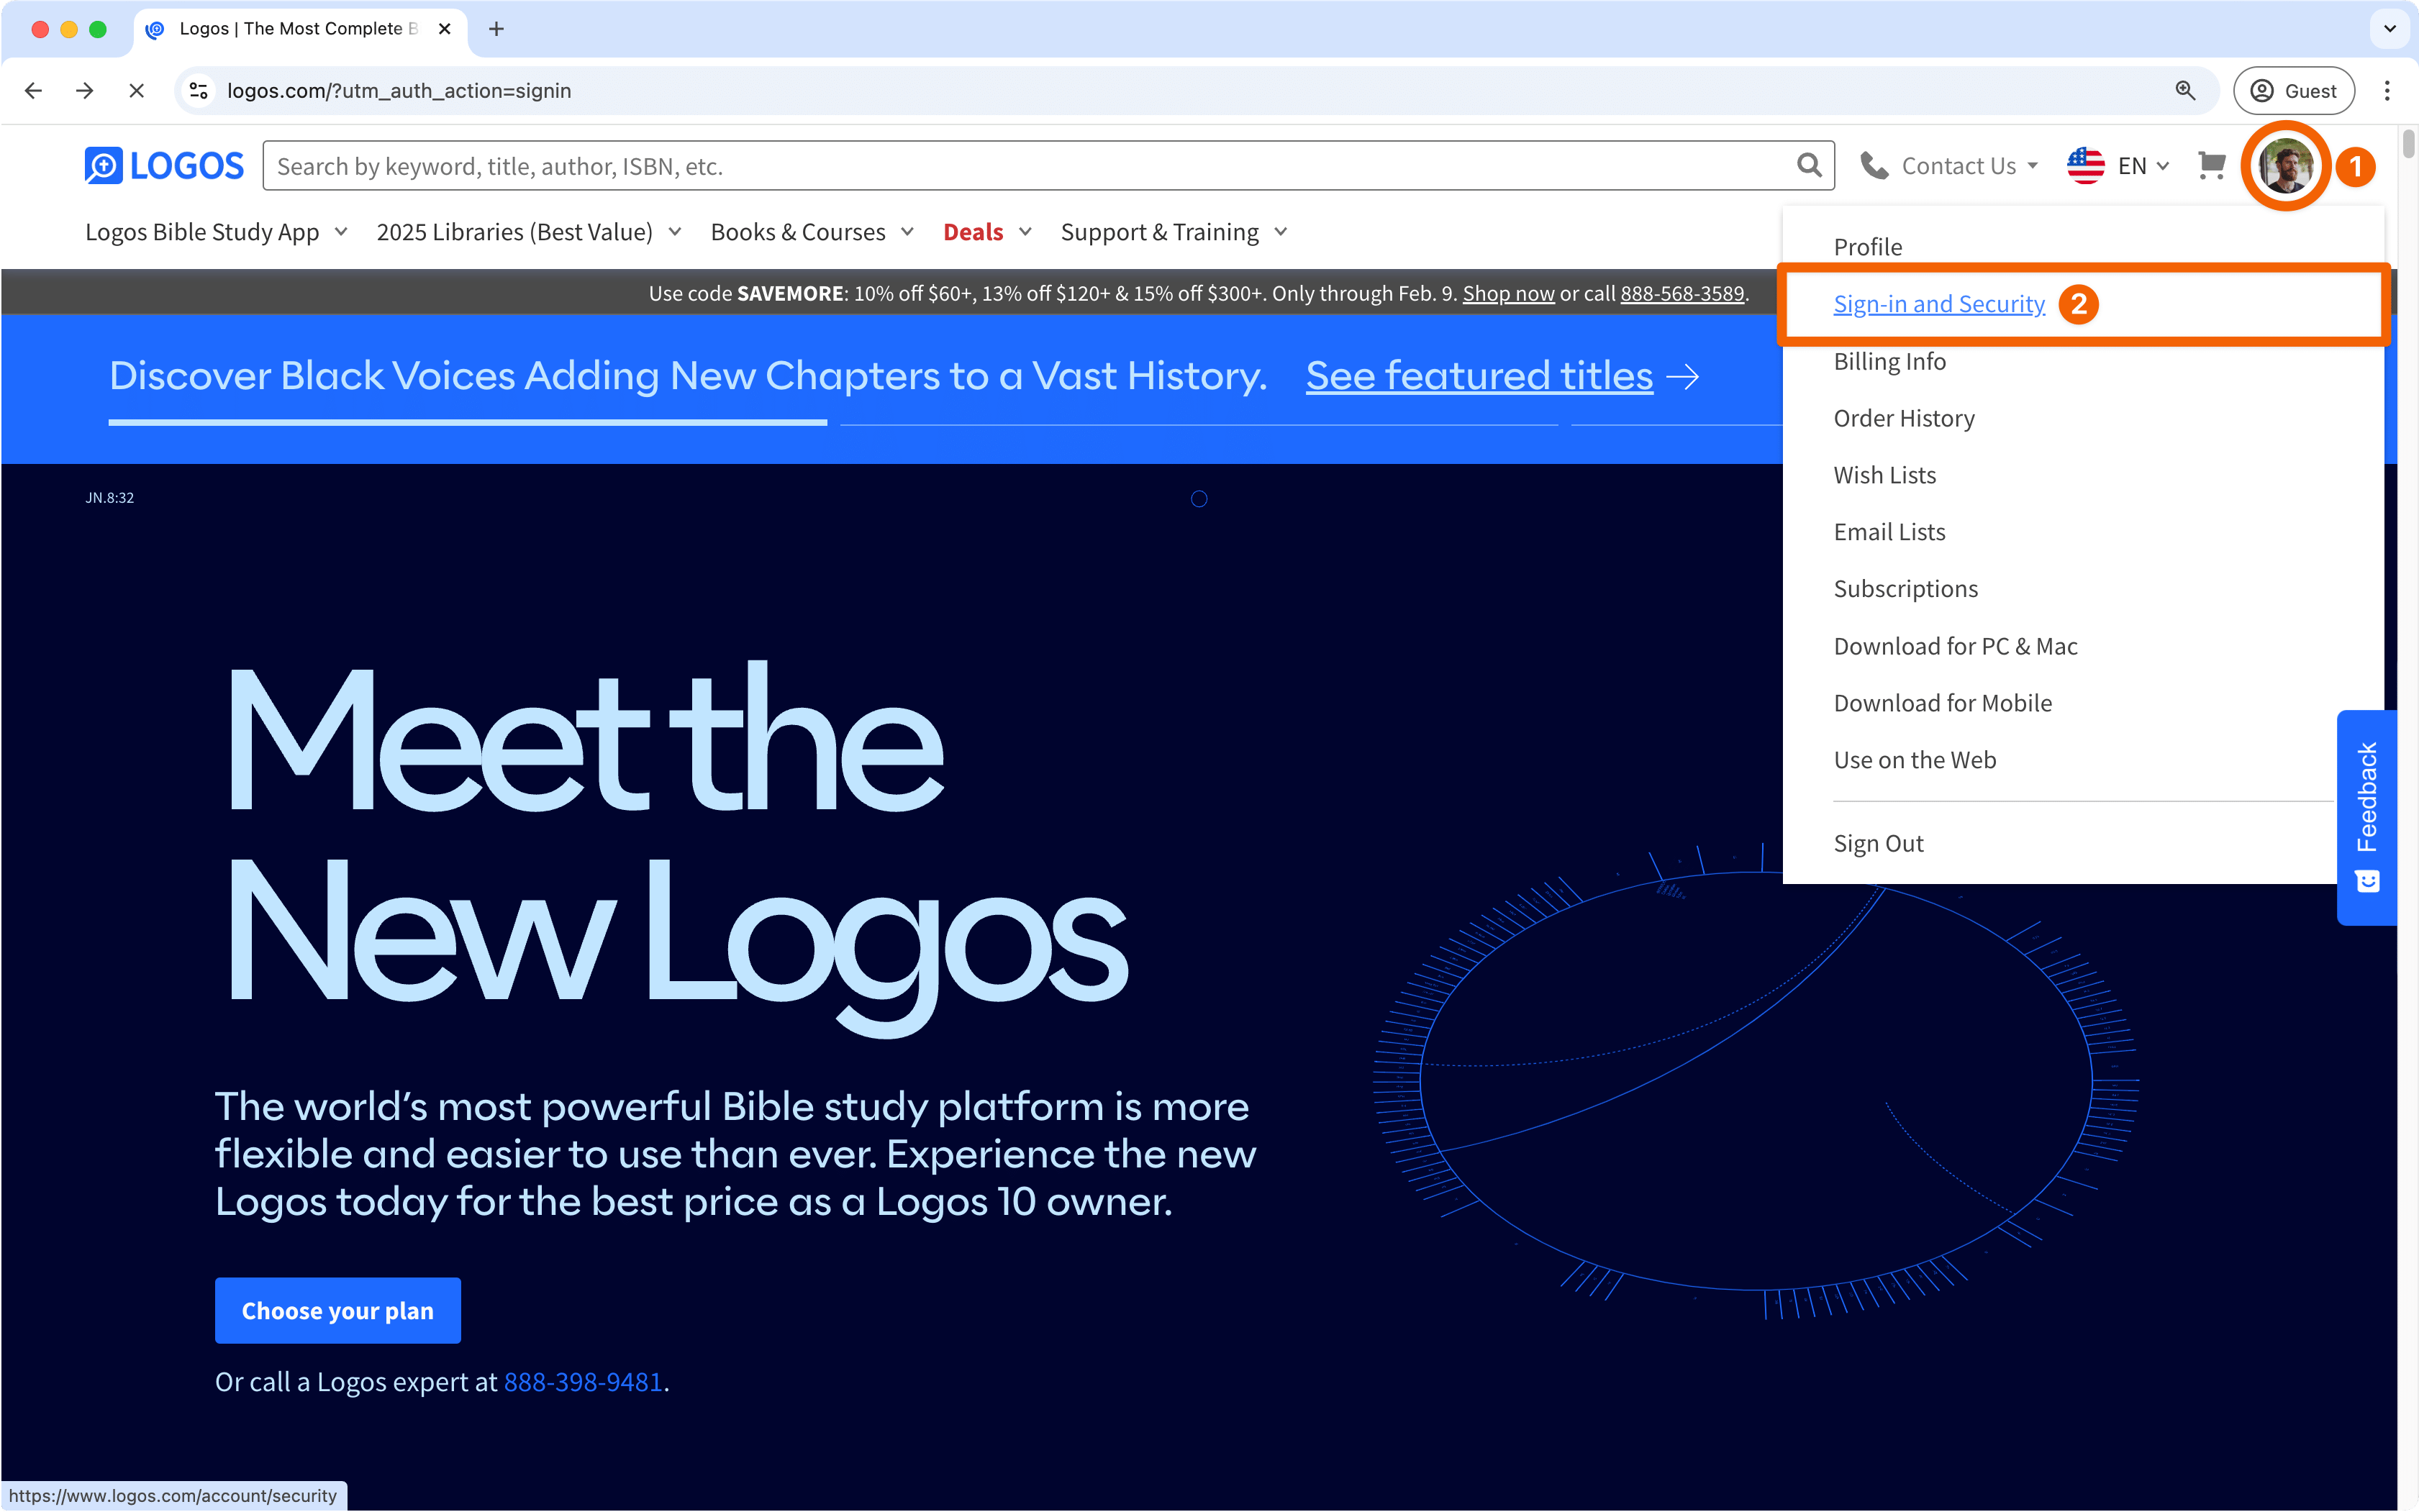Open Subscriptions
This screenshot has width=2419, height=1512.
pos(1905,589)
